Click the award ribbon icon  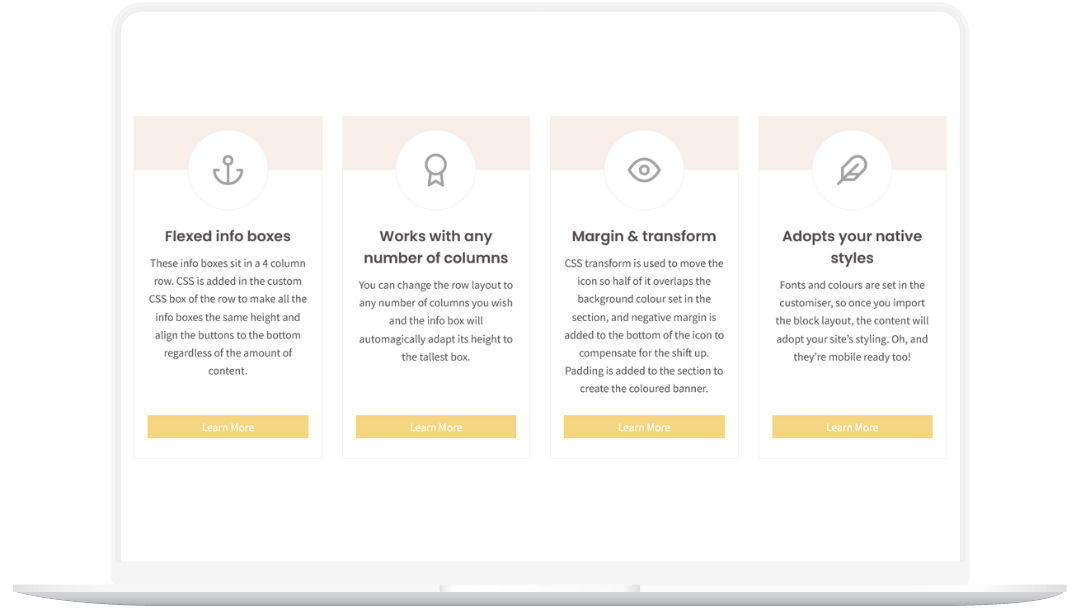(x=436, y=170)
